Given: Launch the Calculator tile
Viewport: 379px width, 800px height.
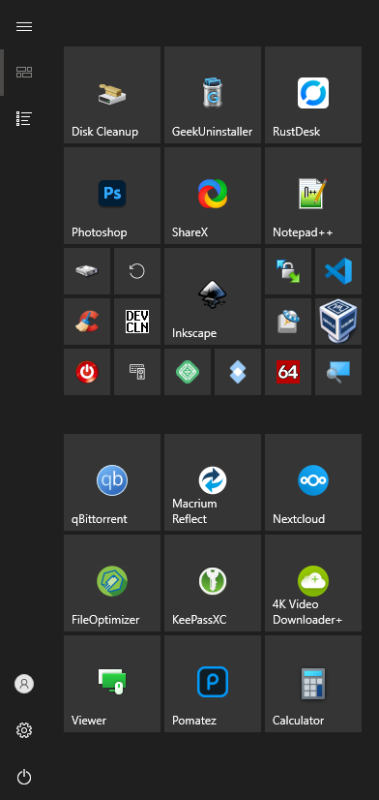Looking at the screenshot, I should point(313,684).
